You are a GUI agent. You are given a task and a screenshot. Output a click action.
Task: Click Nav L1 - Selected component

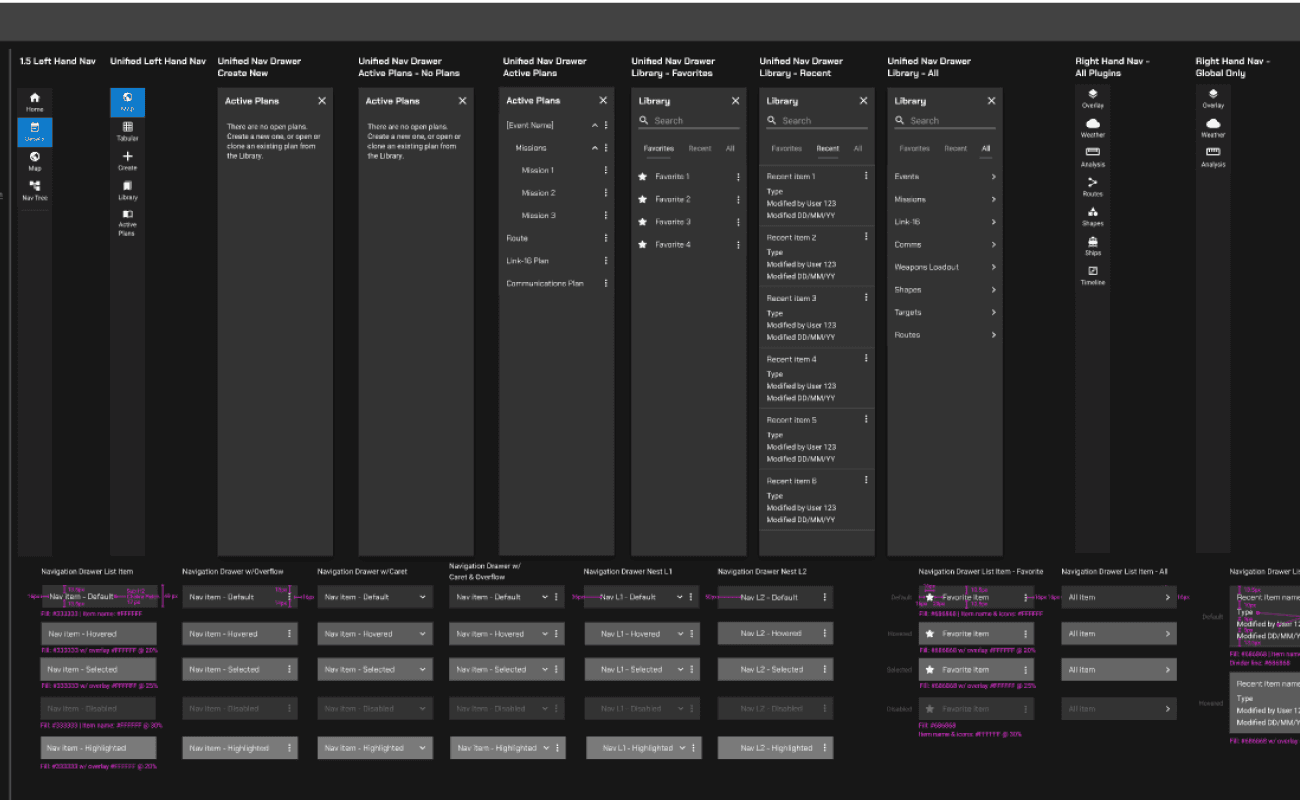tap(642, 670)
